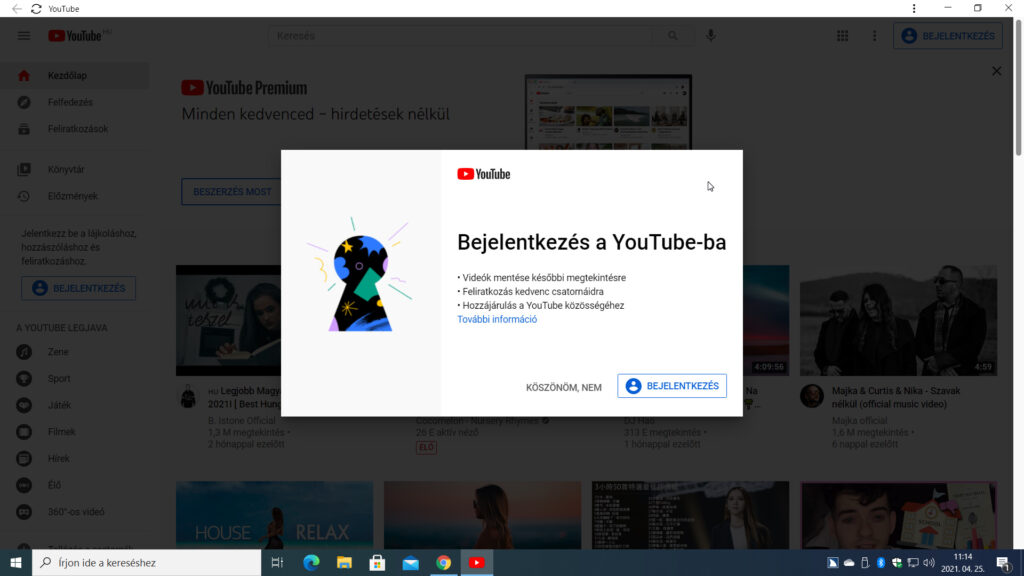Screen dimensions: 1024x576
Task: Click YouTube logo inside dialog
Action: pos(484,174)
